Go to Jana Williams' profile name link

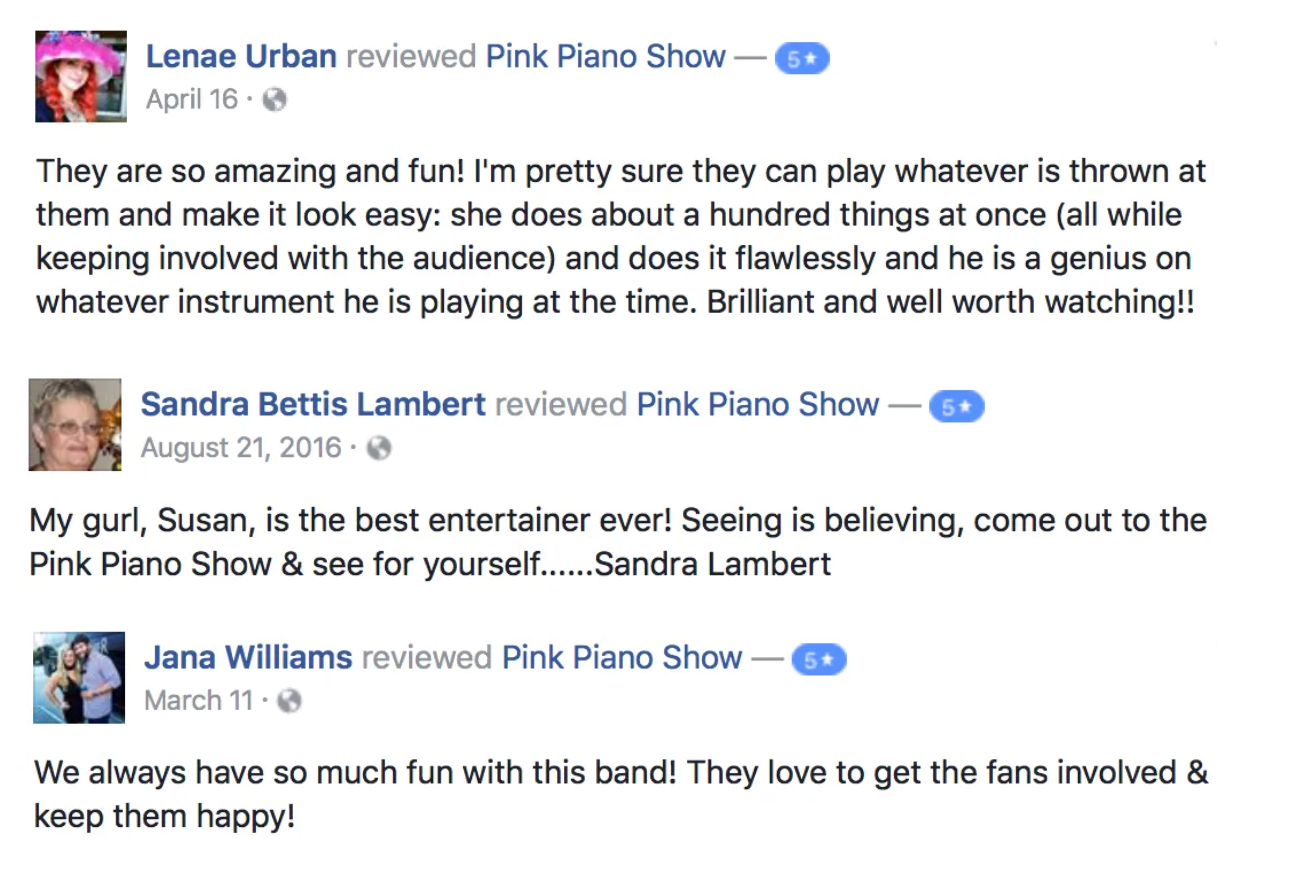[x=248, y=658]
